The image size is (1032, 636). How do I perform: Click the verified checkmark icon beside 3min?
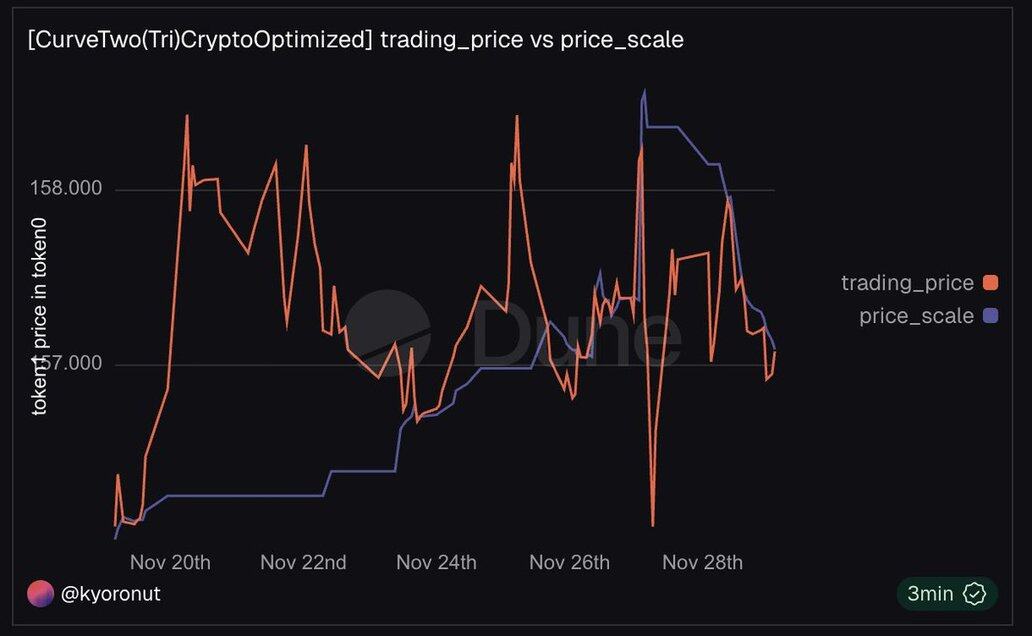pos(973,594)
